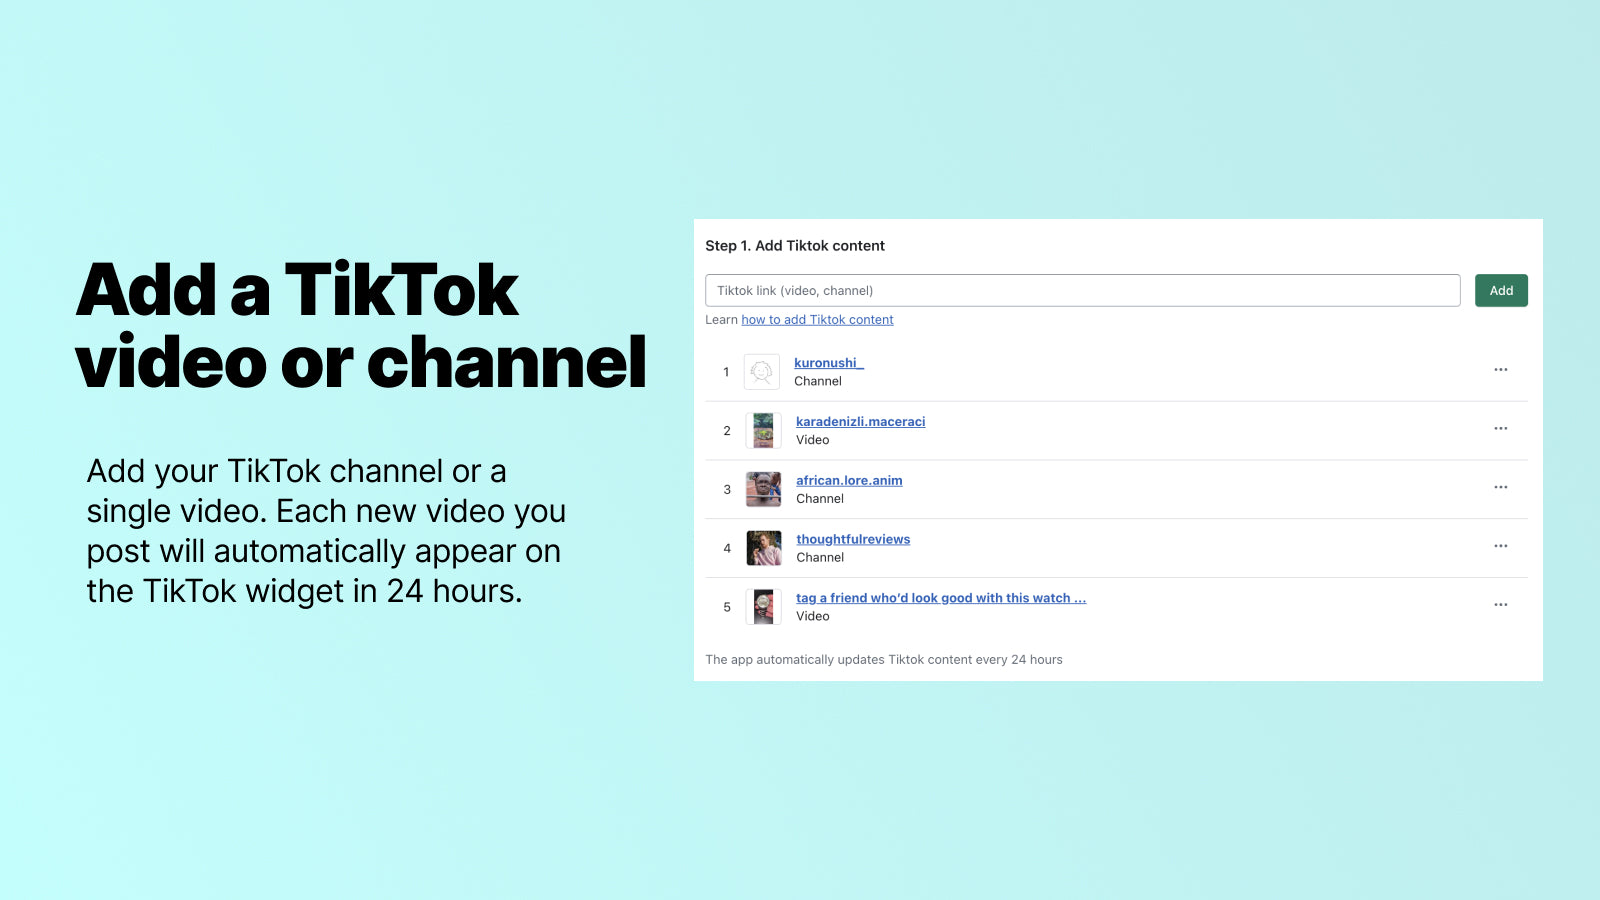
Task: Click the 'Video' label under the watch link
Action: click(813, 616)
